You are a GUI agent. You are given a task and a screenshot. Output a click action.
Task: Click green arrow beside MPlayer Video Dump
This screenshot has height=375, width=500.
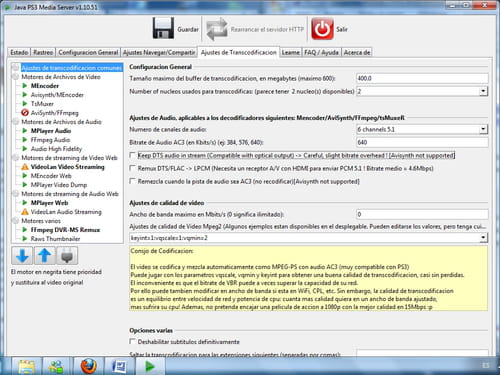[x=25, y=185]
